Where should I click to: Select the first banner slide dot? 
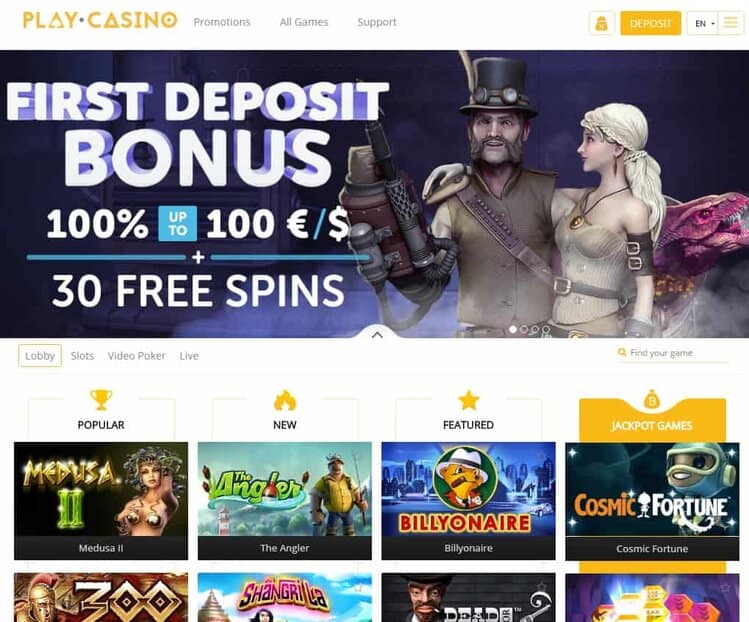point(513,329)
